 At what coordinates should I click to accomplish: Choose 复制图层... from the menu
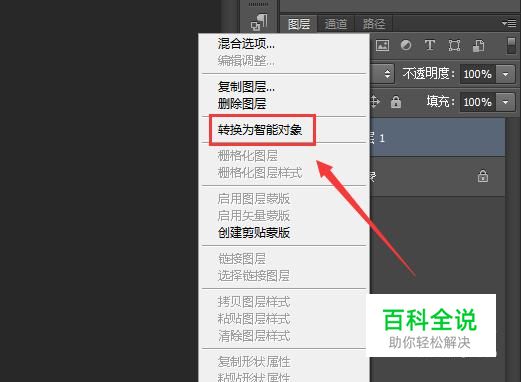point(246,87)
